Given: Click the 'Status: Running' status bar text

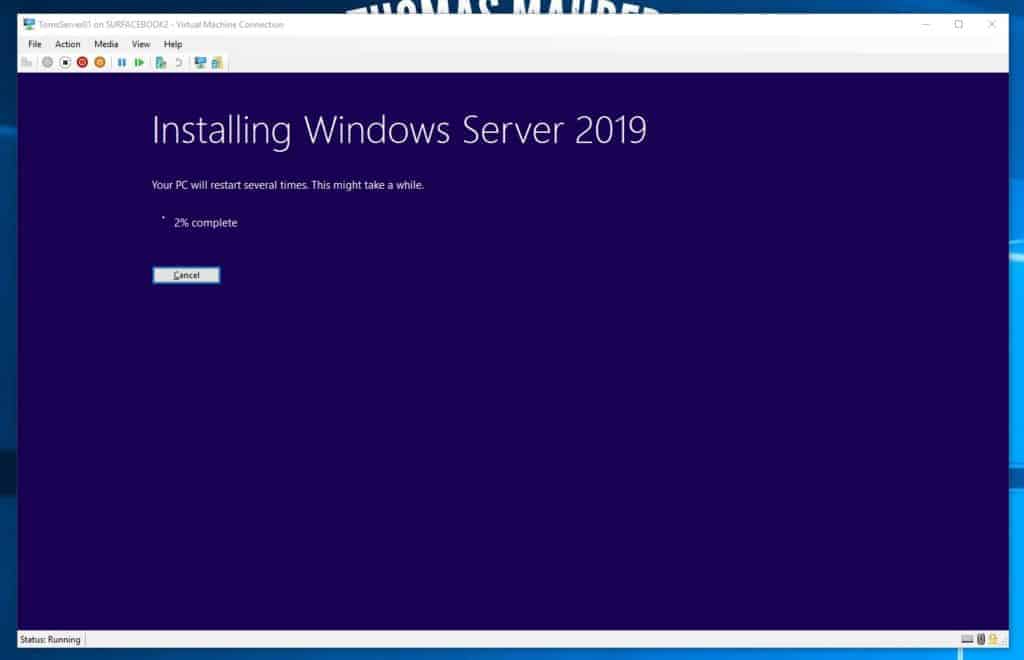Looking at the screenshot, I should pos(50,640).
